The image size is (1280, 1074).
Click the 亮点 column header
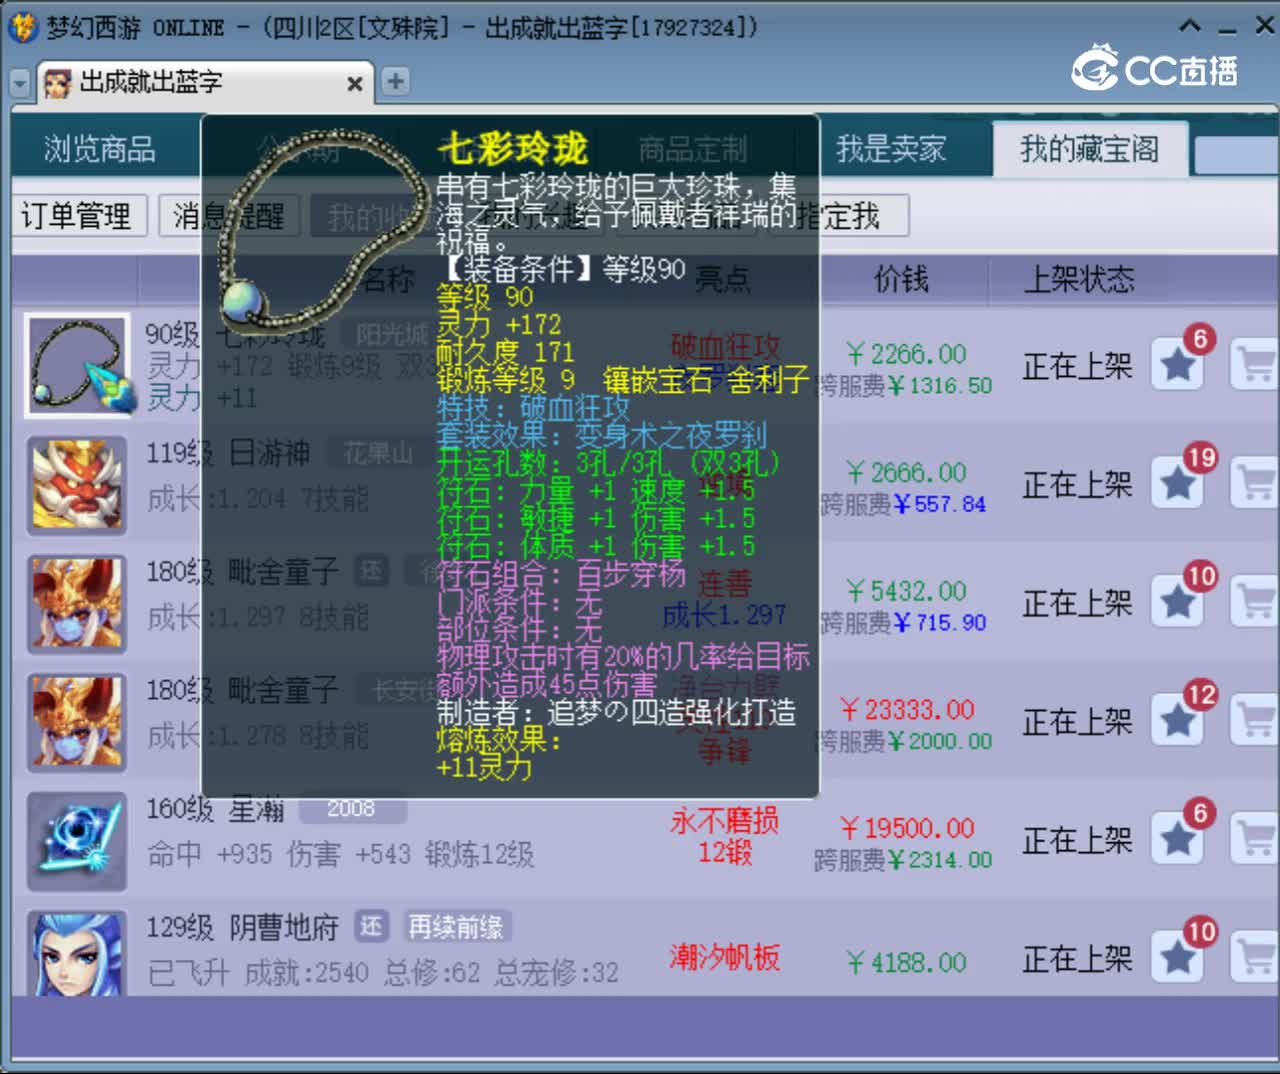pos(722,279)
